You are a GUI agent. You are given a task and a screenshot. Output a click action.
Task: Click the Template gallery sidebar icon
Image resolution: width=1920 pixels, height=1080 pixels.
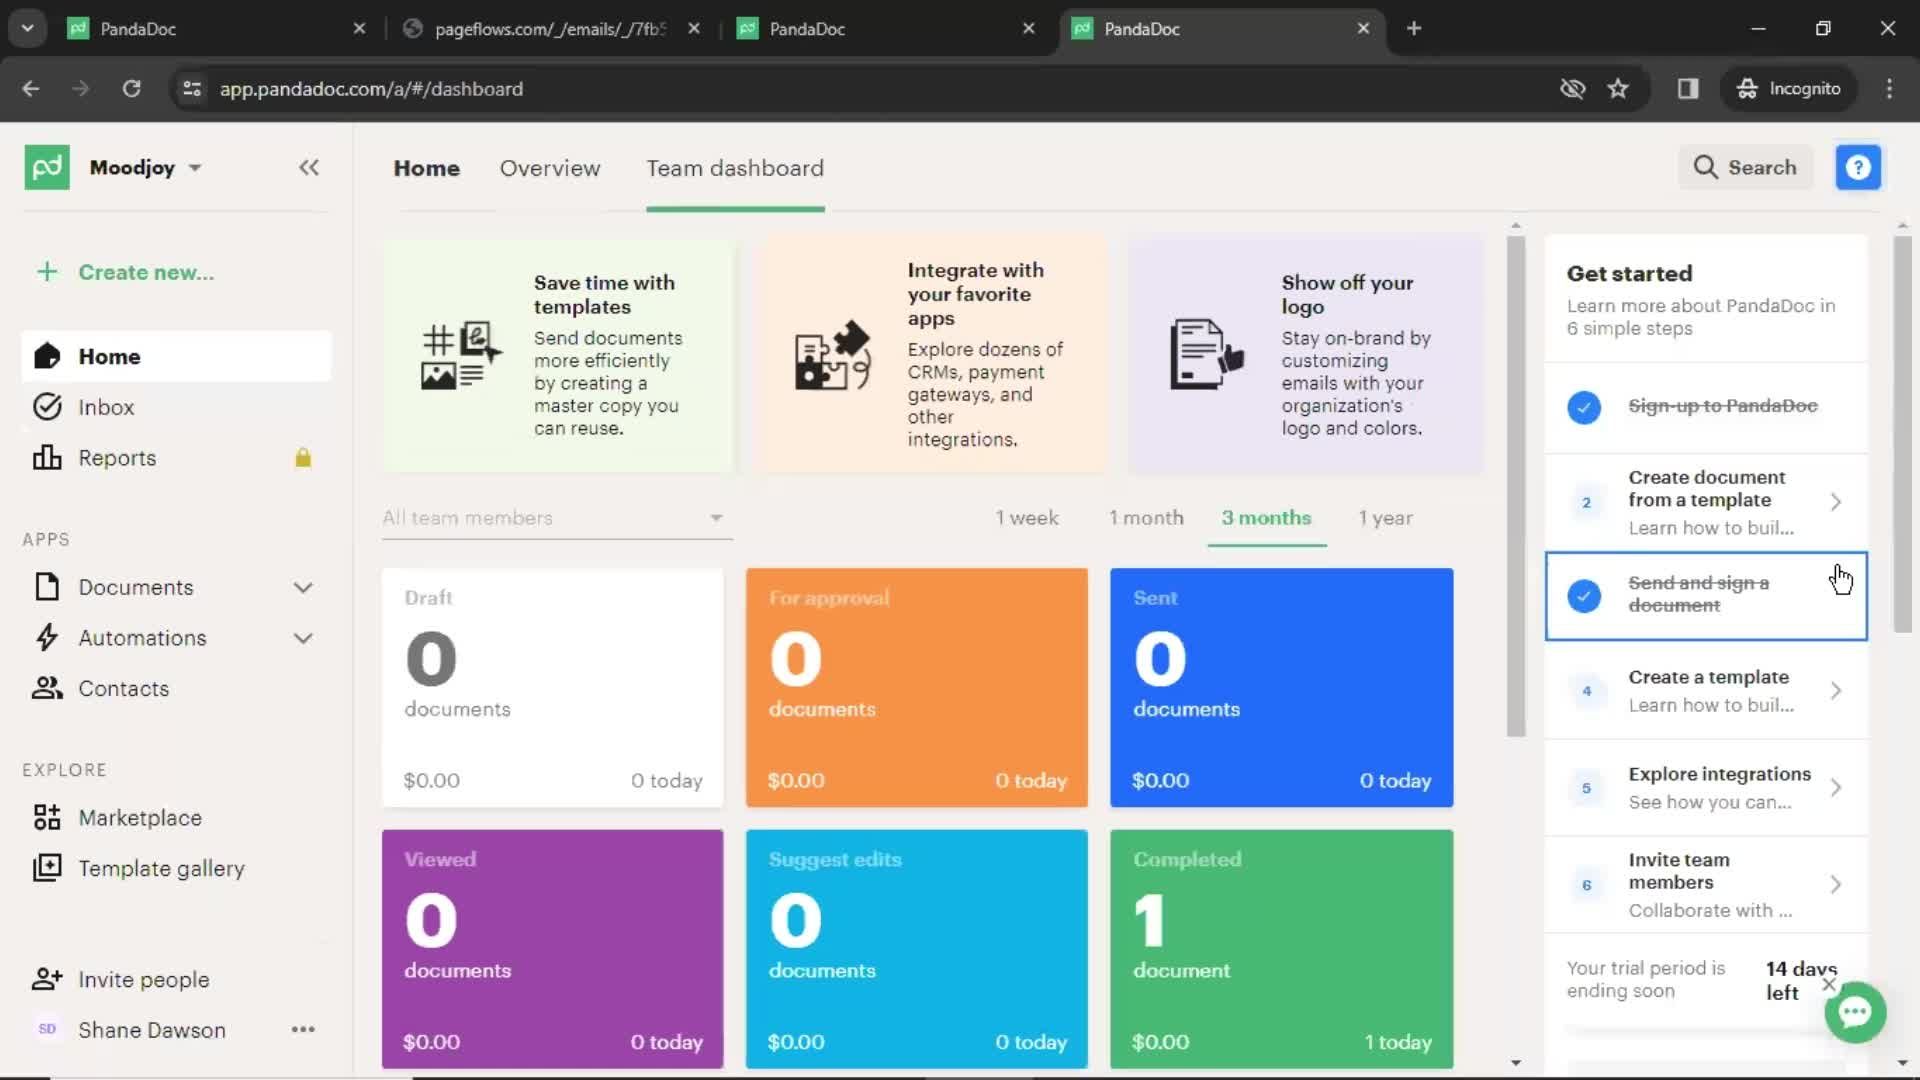47,868
